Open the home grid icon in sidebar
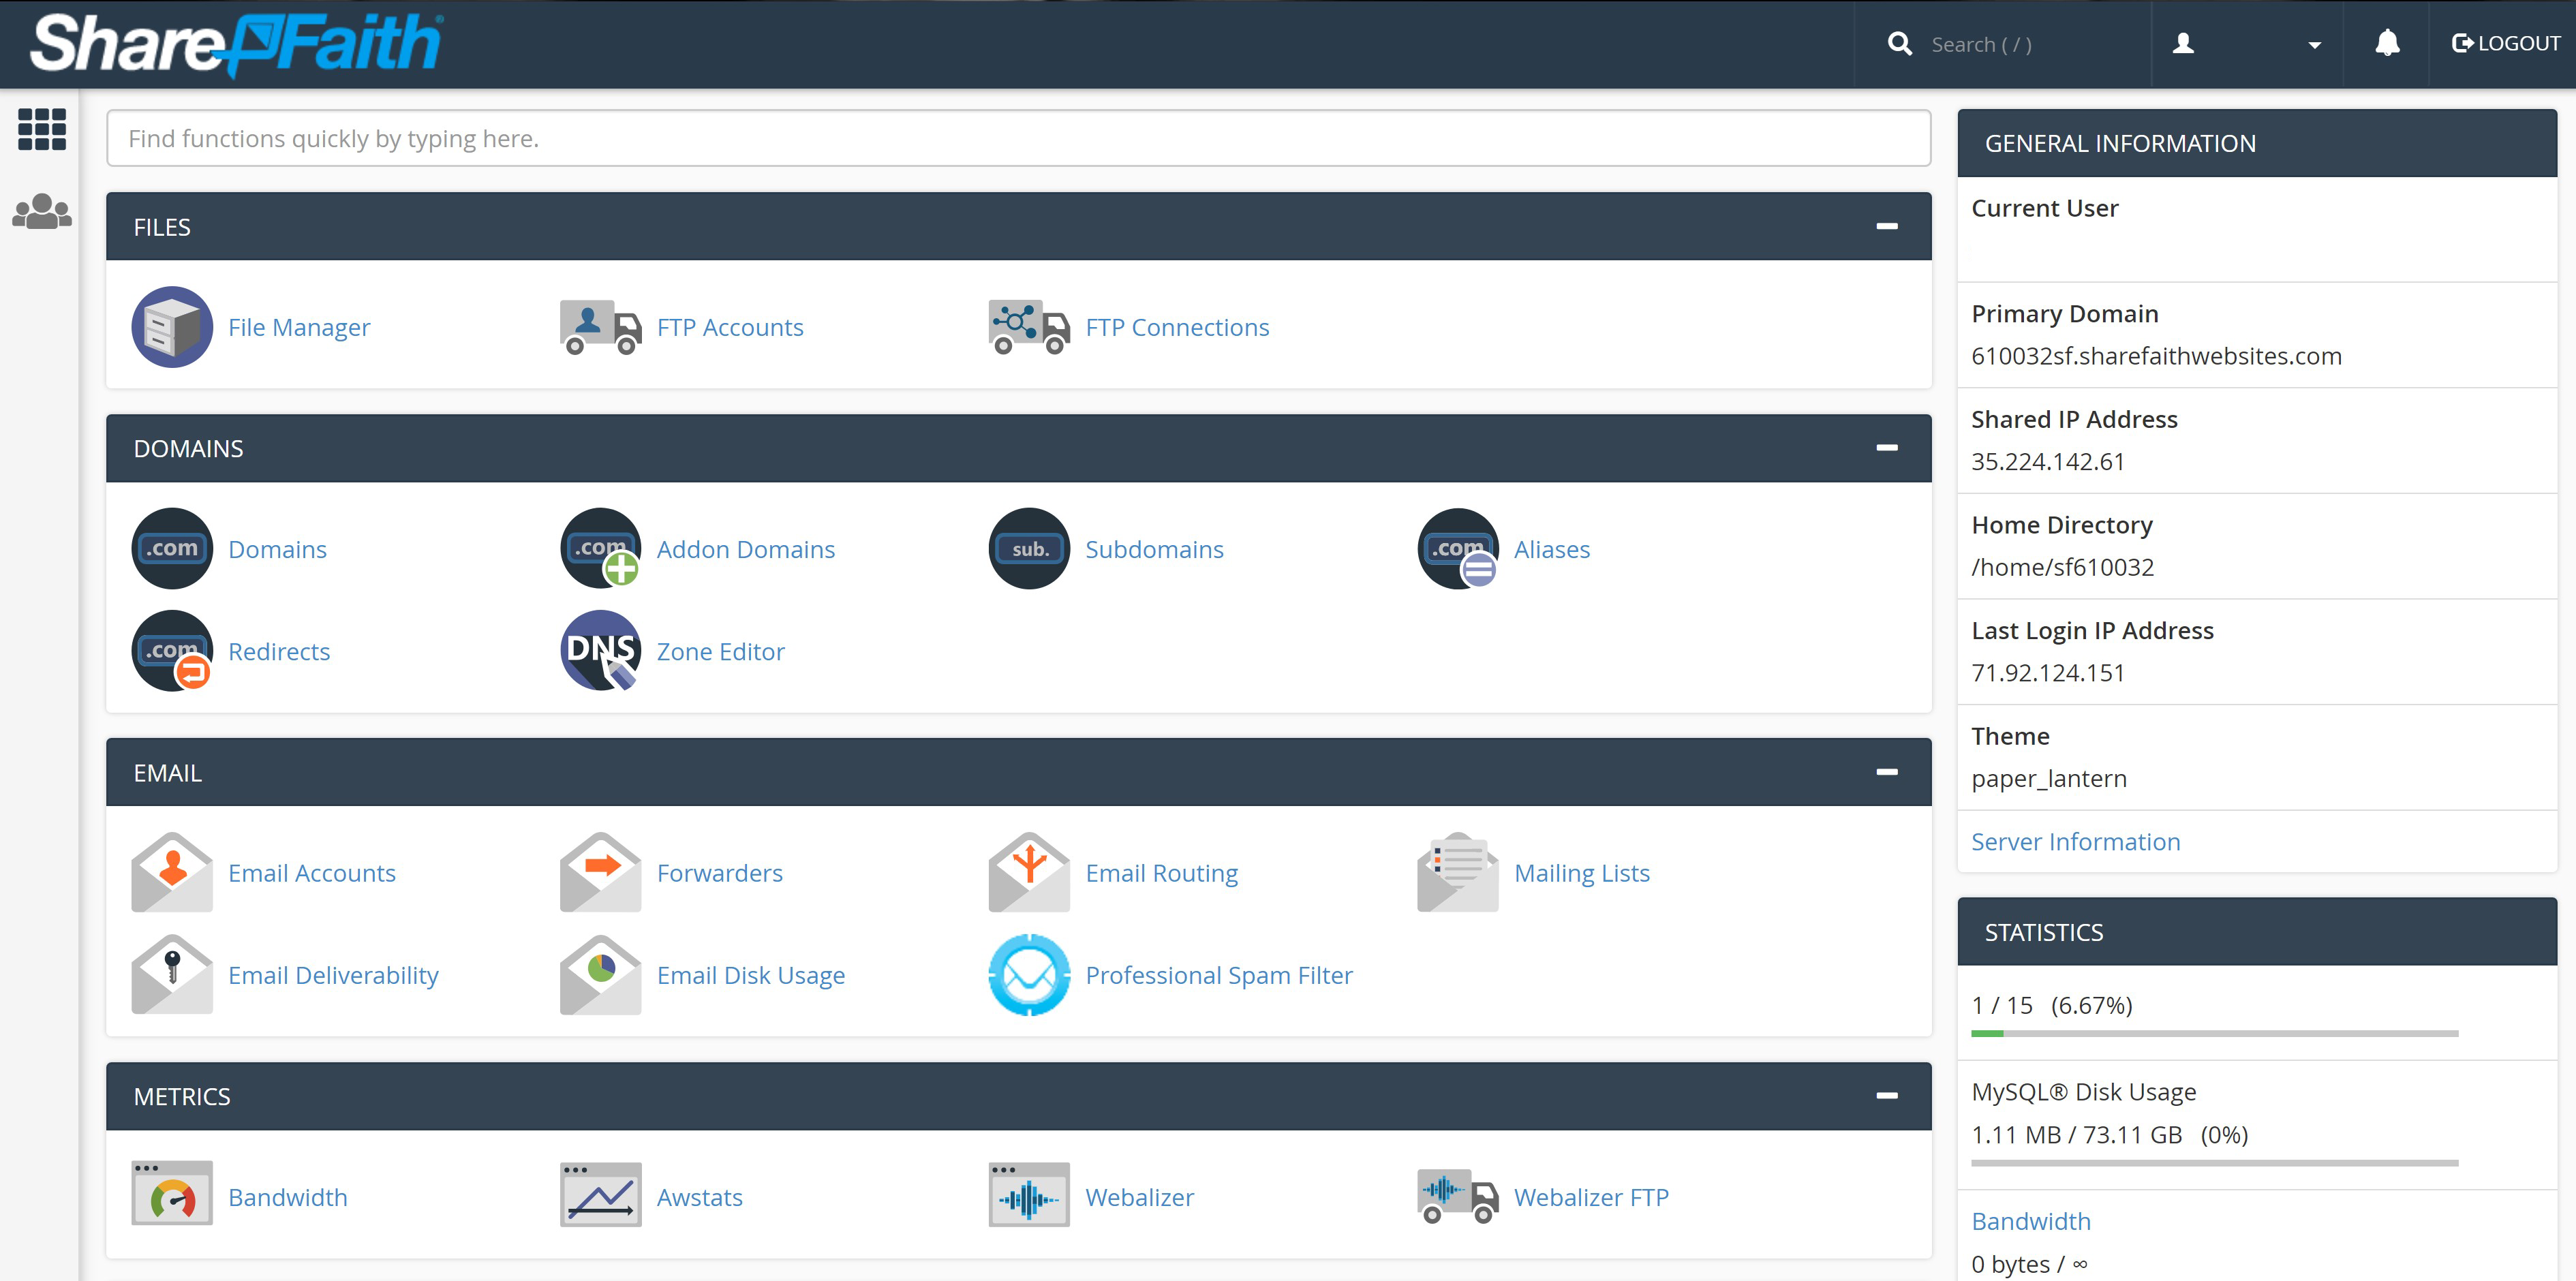 [42, 130]
